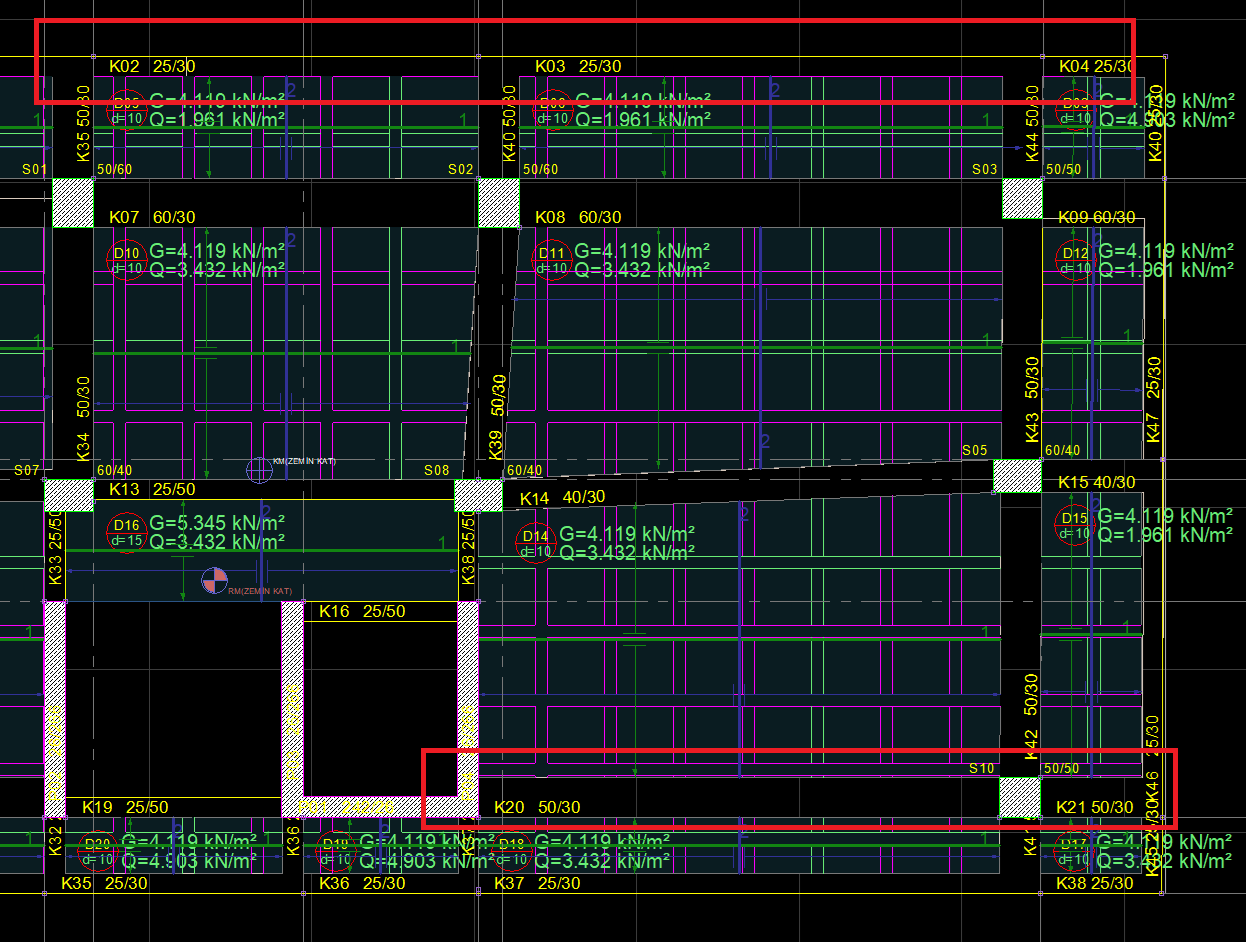Click the D17 slab tag circle
Image resolution: width=1246 pixels, height=942 pixels.
coord(1075,851)
